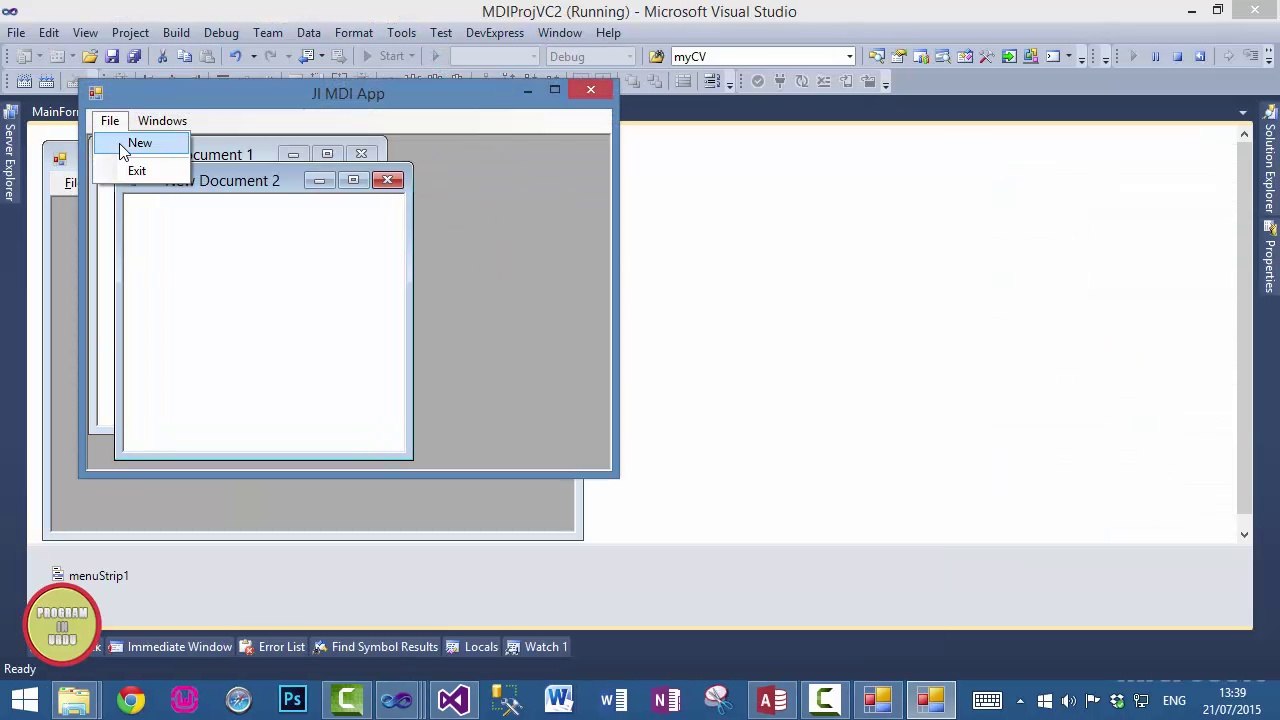Click the Undo toolbar icon
The width and height of the screenshot is (1280, 720).
coord(235,56)
